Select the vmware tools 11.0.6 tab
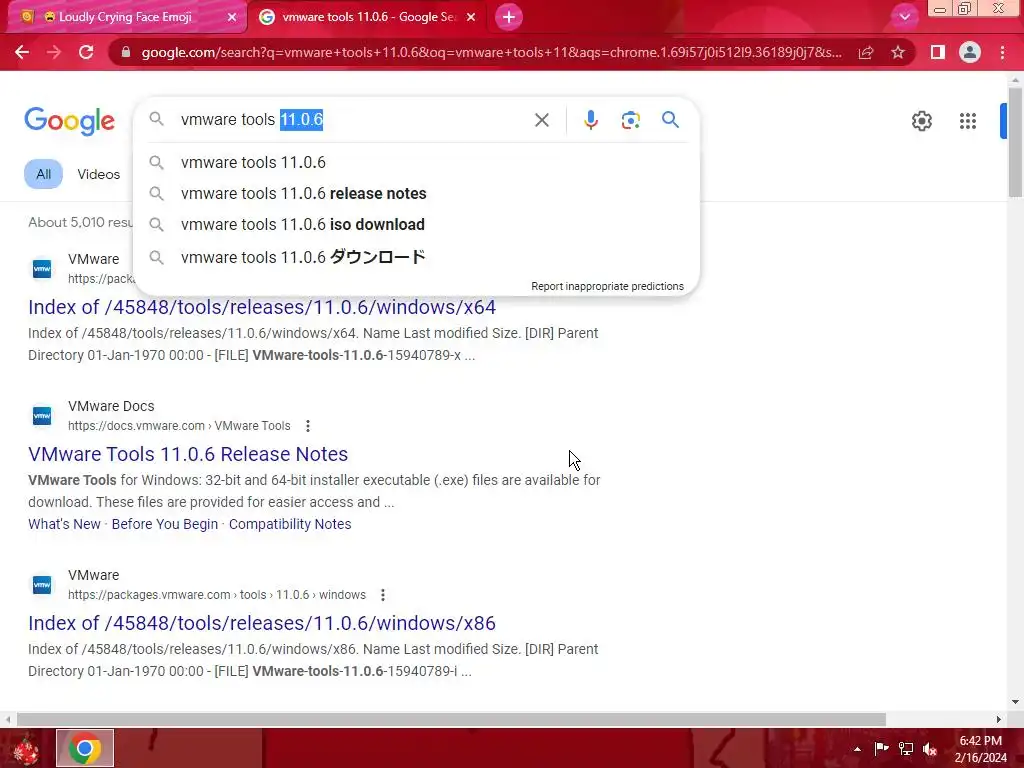 [369, 17]
